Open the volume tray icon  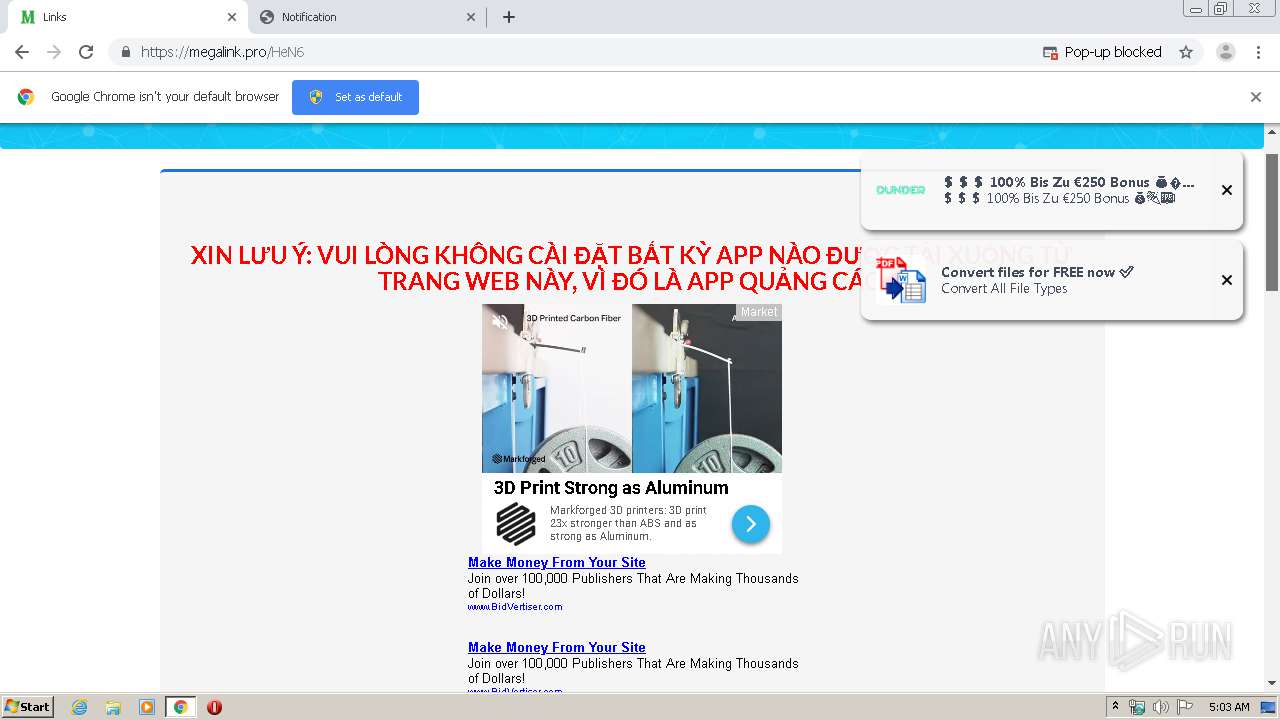pyautogui.click(x=1160, y=707)
